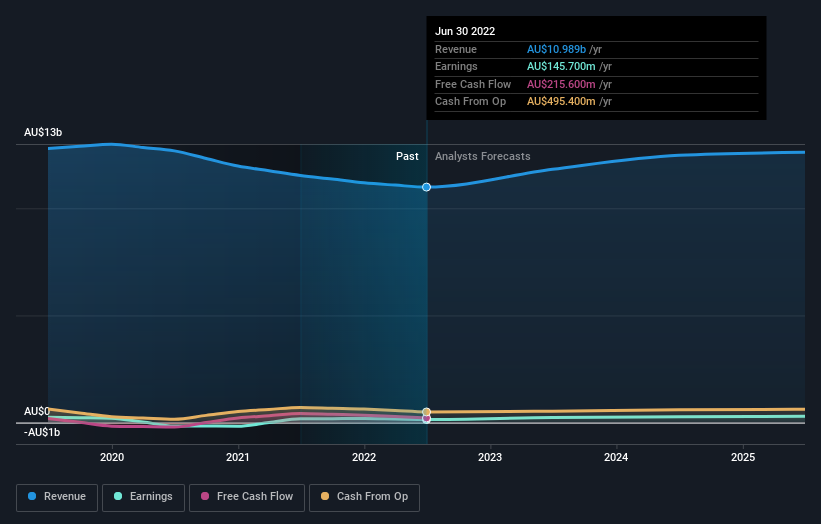Viewport: 821px width, 524px height.
Task: Click the Analysts Forecasts label
Action: pos(483,156)
